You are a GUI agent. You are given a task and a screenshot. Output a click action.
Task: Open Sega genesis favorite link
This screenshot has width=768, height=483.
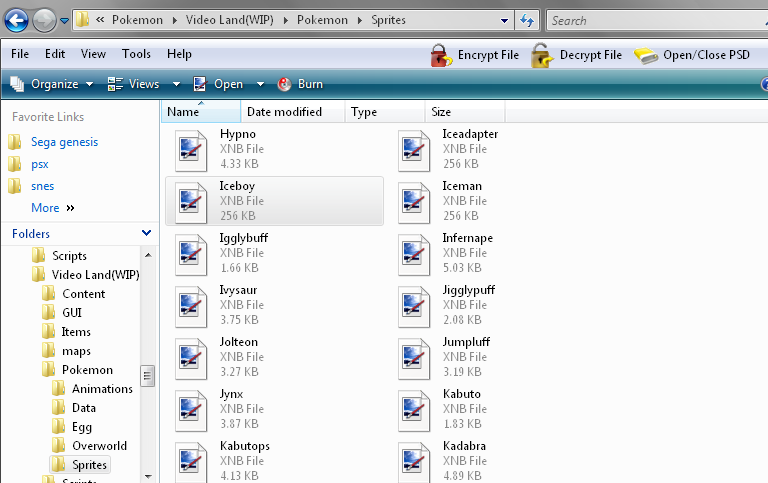[x=64, y=142]
